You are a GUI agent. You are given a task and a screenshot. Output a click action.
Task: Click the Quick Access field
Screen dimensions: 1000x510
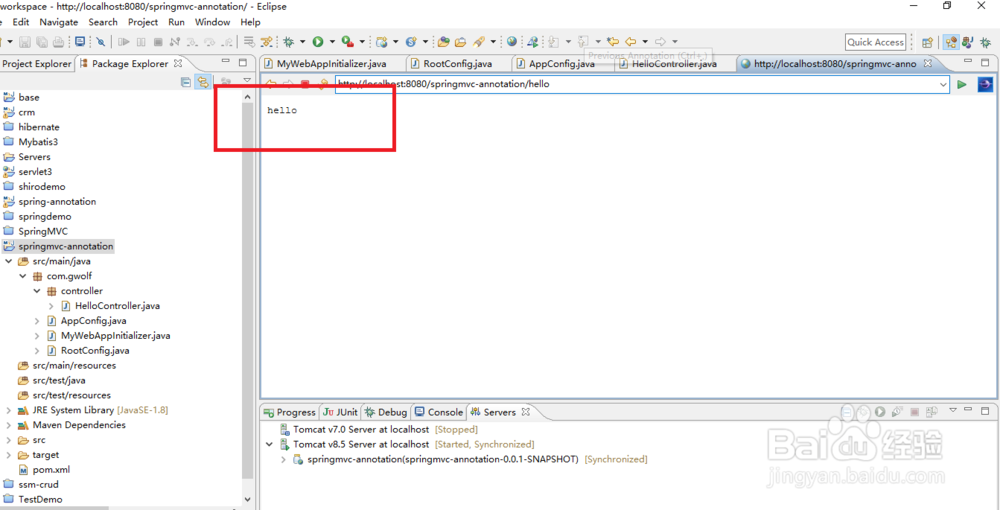[x=876, y=42]
